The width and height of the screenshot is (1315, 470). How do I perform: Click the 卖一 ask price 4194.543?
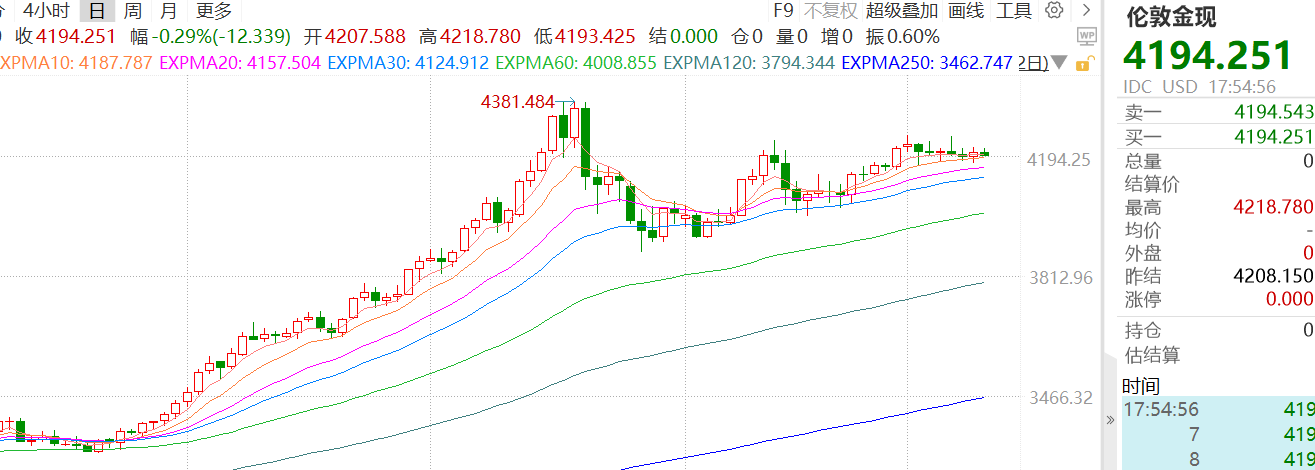tap(1273, 114)
